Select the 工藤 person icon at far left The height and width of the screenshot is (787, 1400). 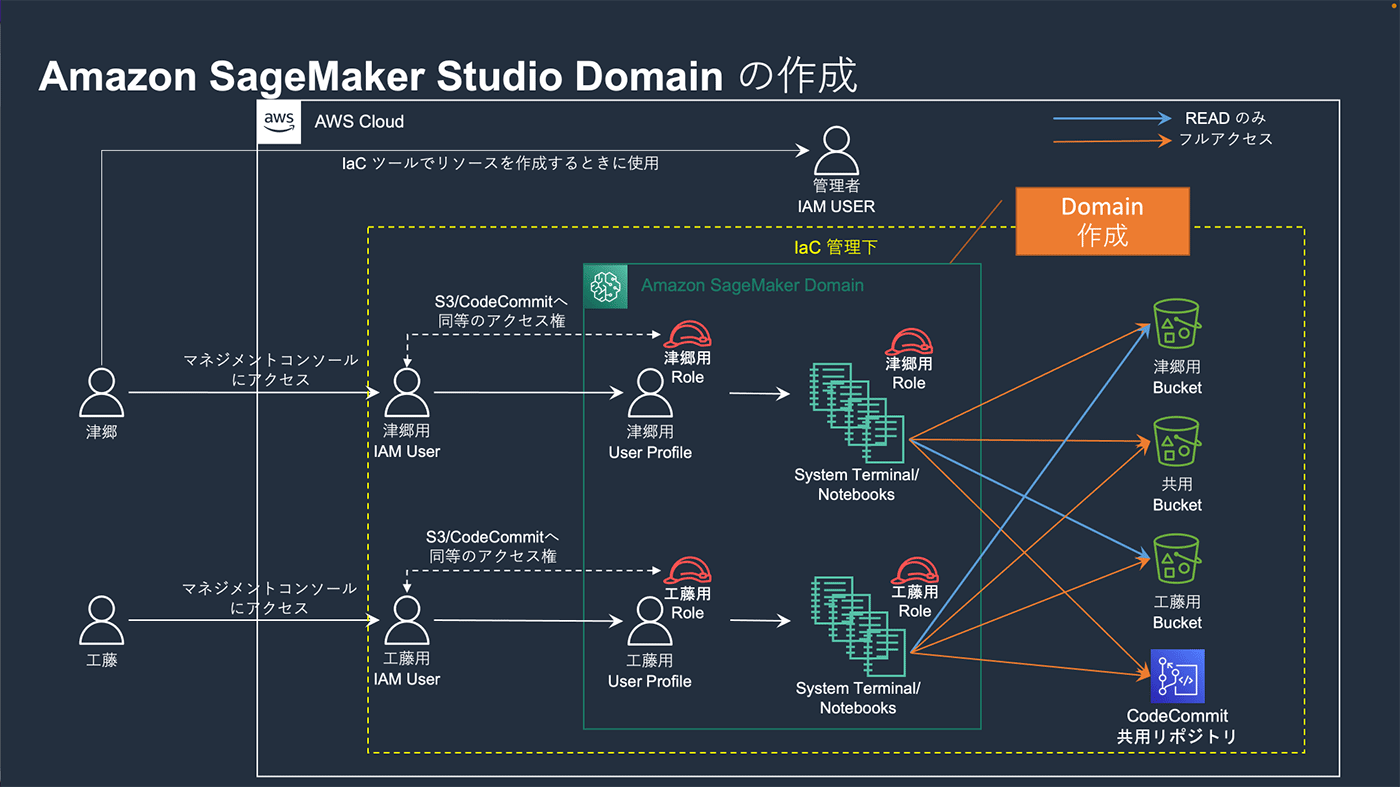tap(102, 621)
